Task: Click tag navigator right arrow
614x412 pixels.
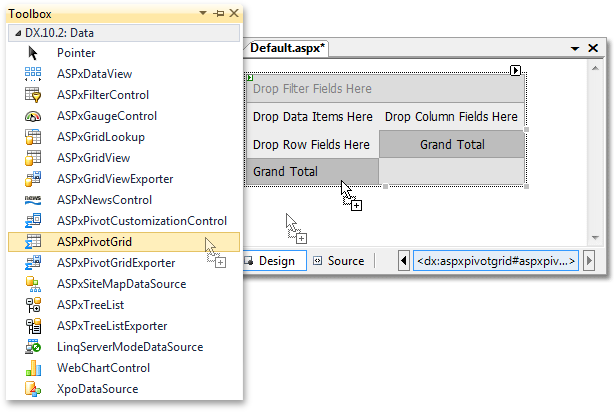Action: [589, 261]
